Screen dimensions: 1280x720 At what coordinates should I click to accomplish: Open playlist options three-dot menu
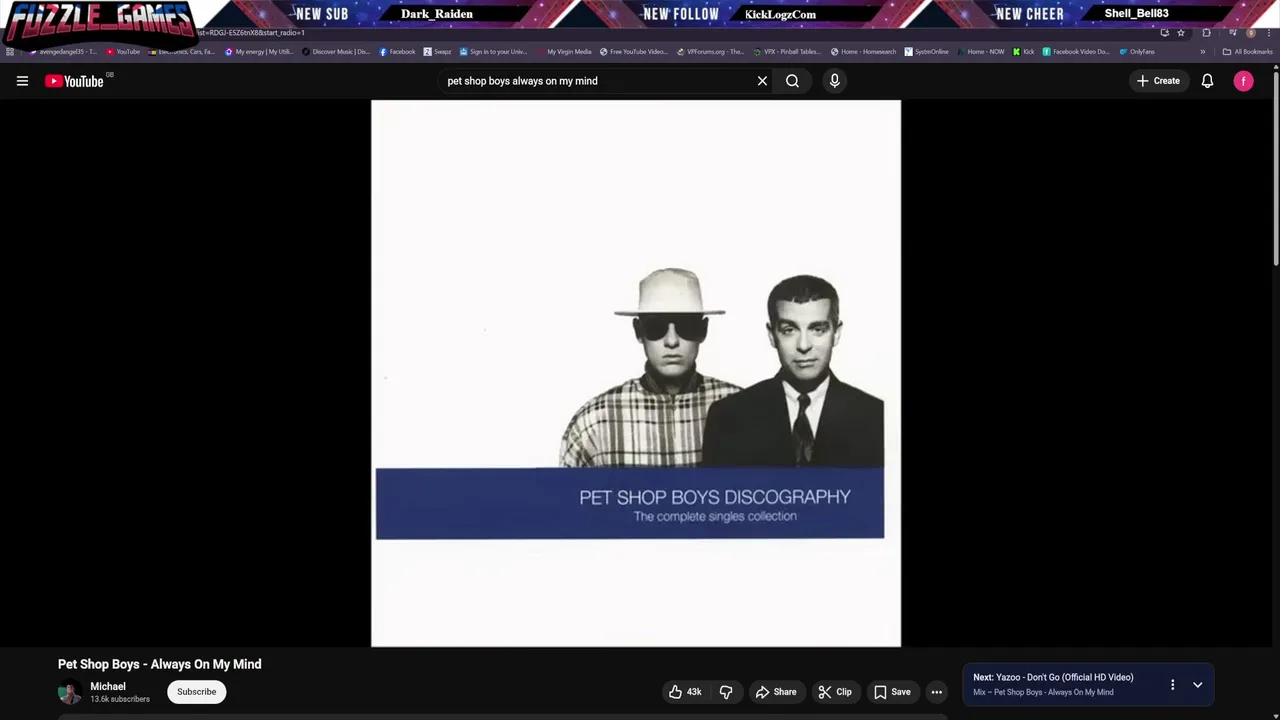click(x=1172, y=685)
